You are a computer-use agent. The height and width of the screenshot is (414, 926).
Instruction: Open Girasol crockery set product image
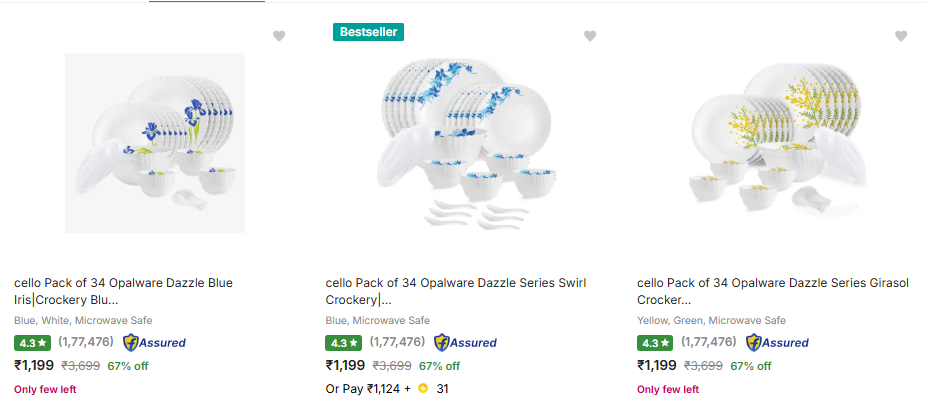(x=777, y=143)
